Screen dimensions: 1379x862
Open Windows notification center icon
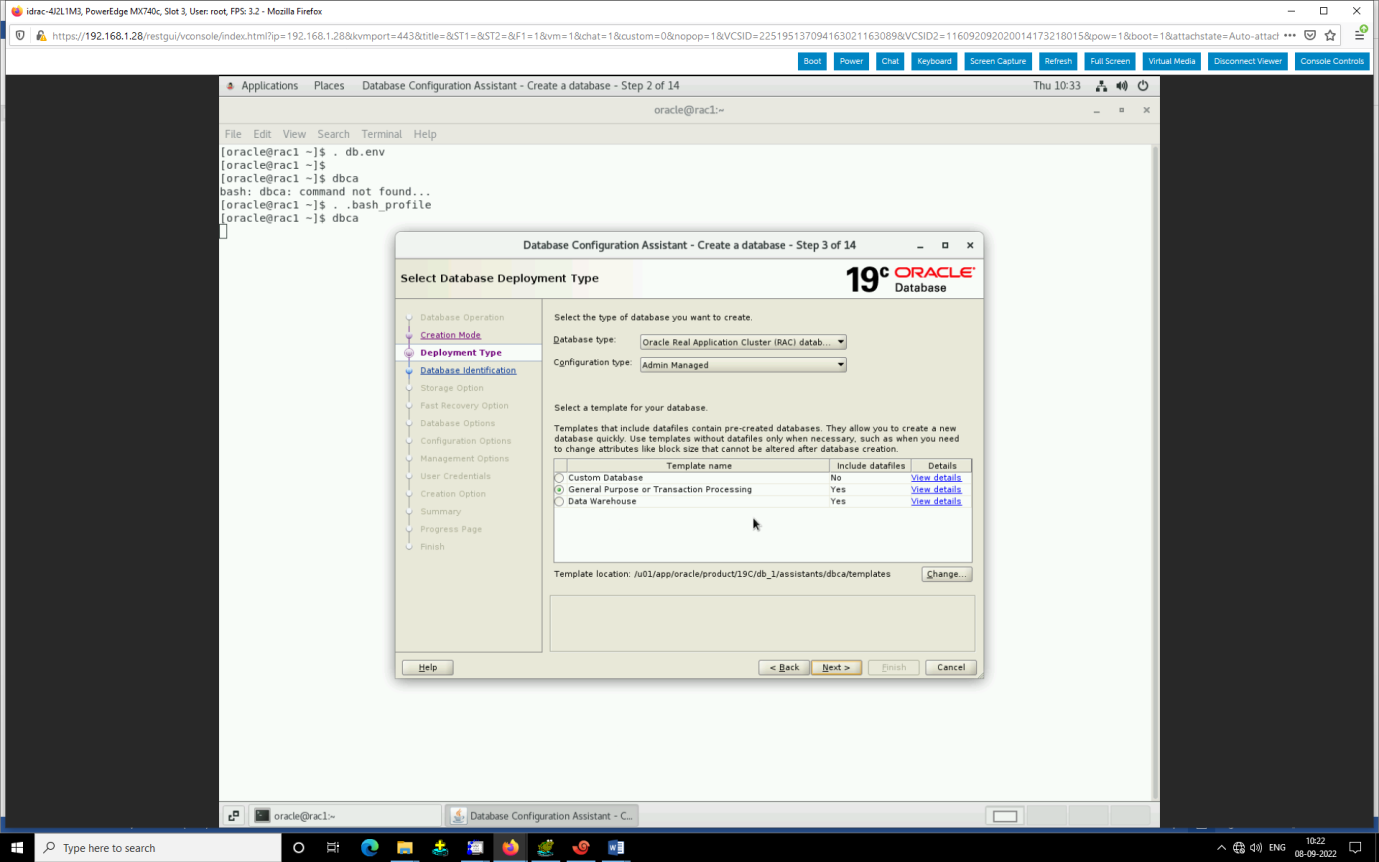point(1356,847)
